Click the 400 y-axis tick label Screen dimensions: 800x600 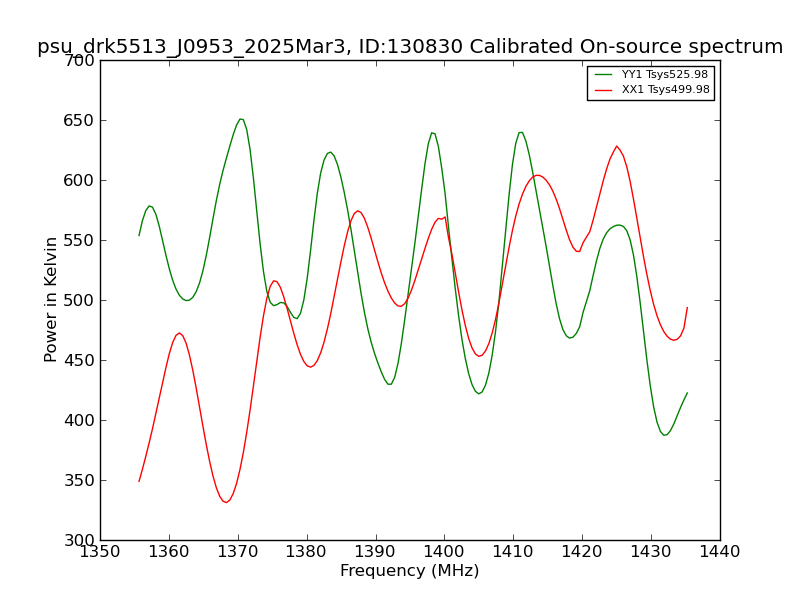tap(79, 420)
